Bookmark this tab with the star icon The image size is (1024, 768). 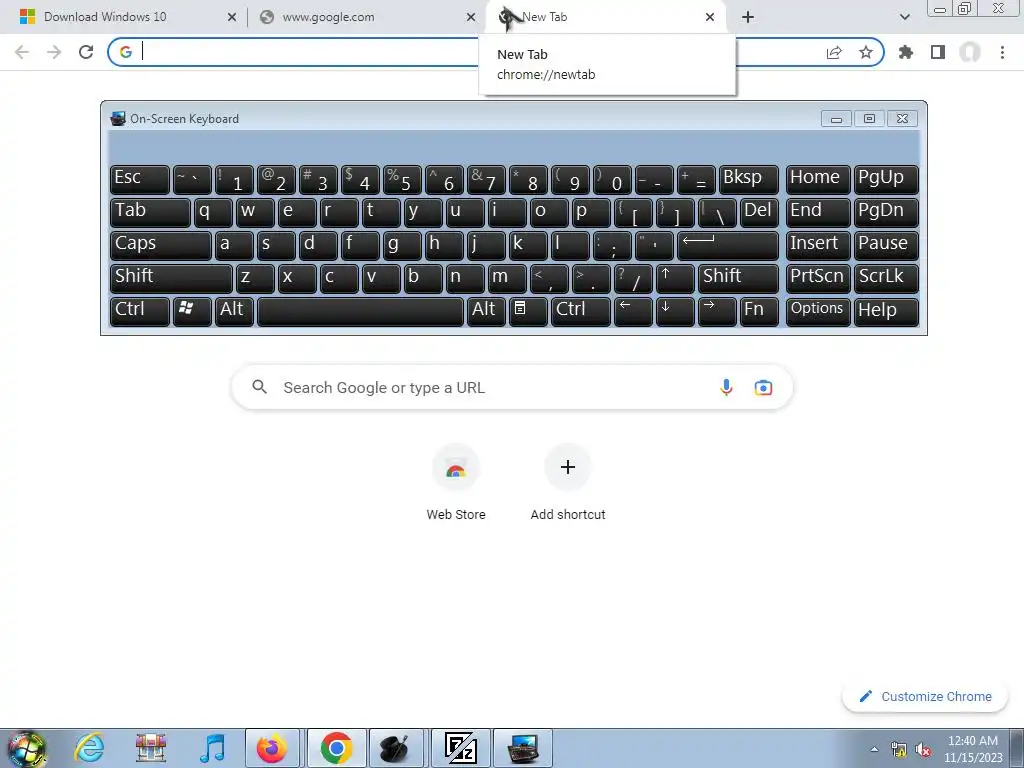[x=866, y=52]
